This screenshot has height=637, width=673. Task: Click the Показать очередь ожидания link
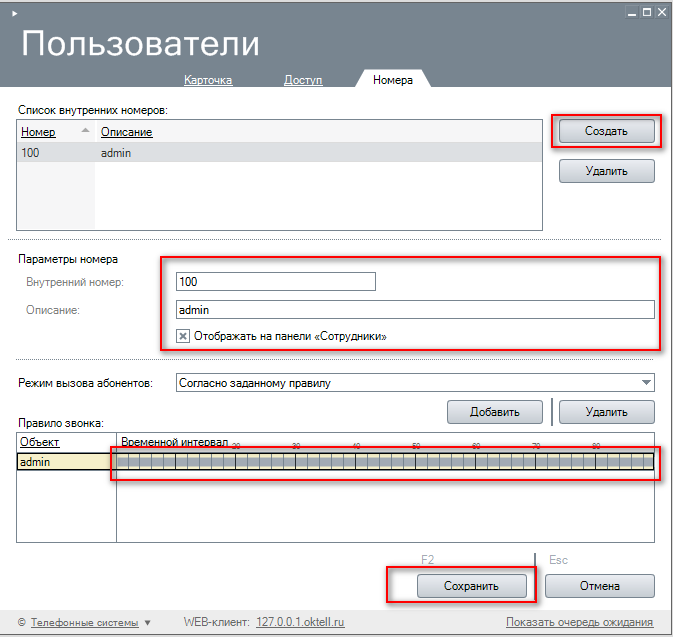point(579,622)
